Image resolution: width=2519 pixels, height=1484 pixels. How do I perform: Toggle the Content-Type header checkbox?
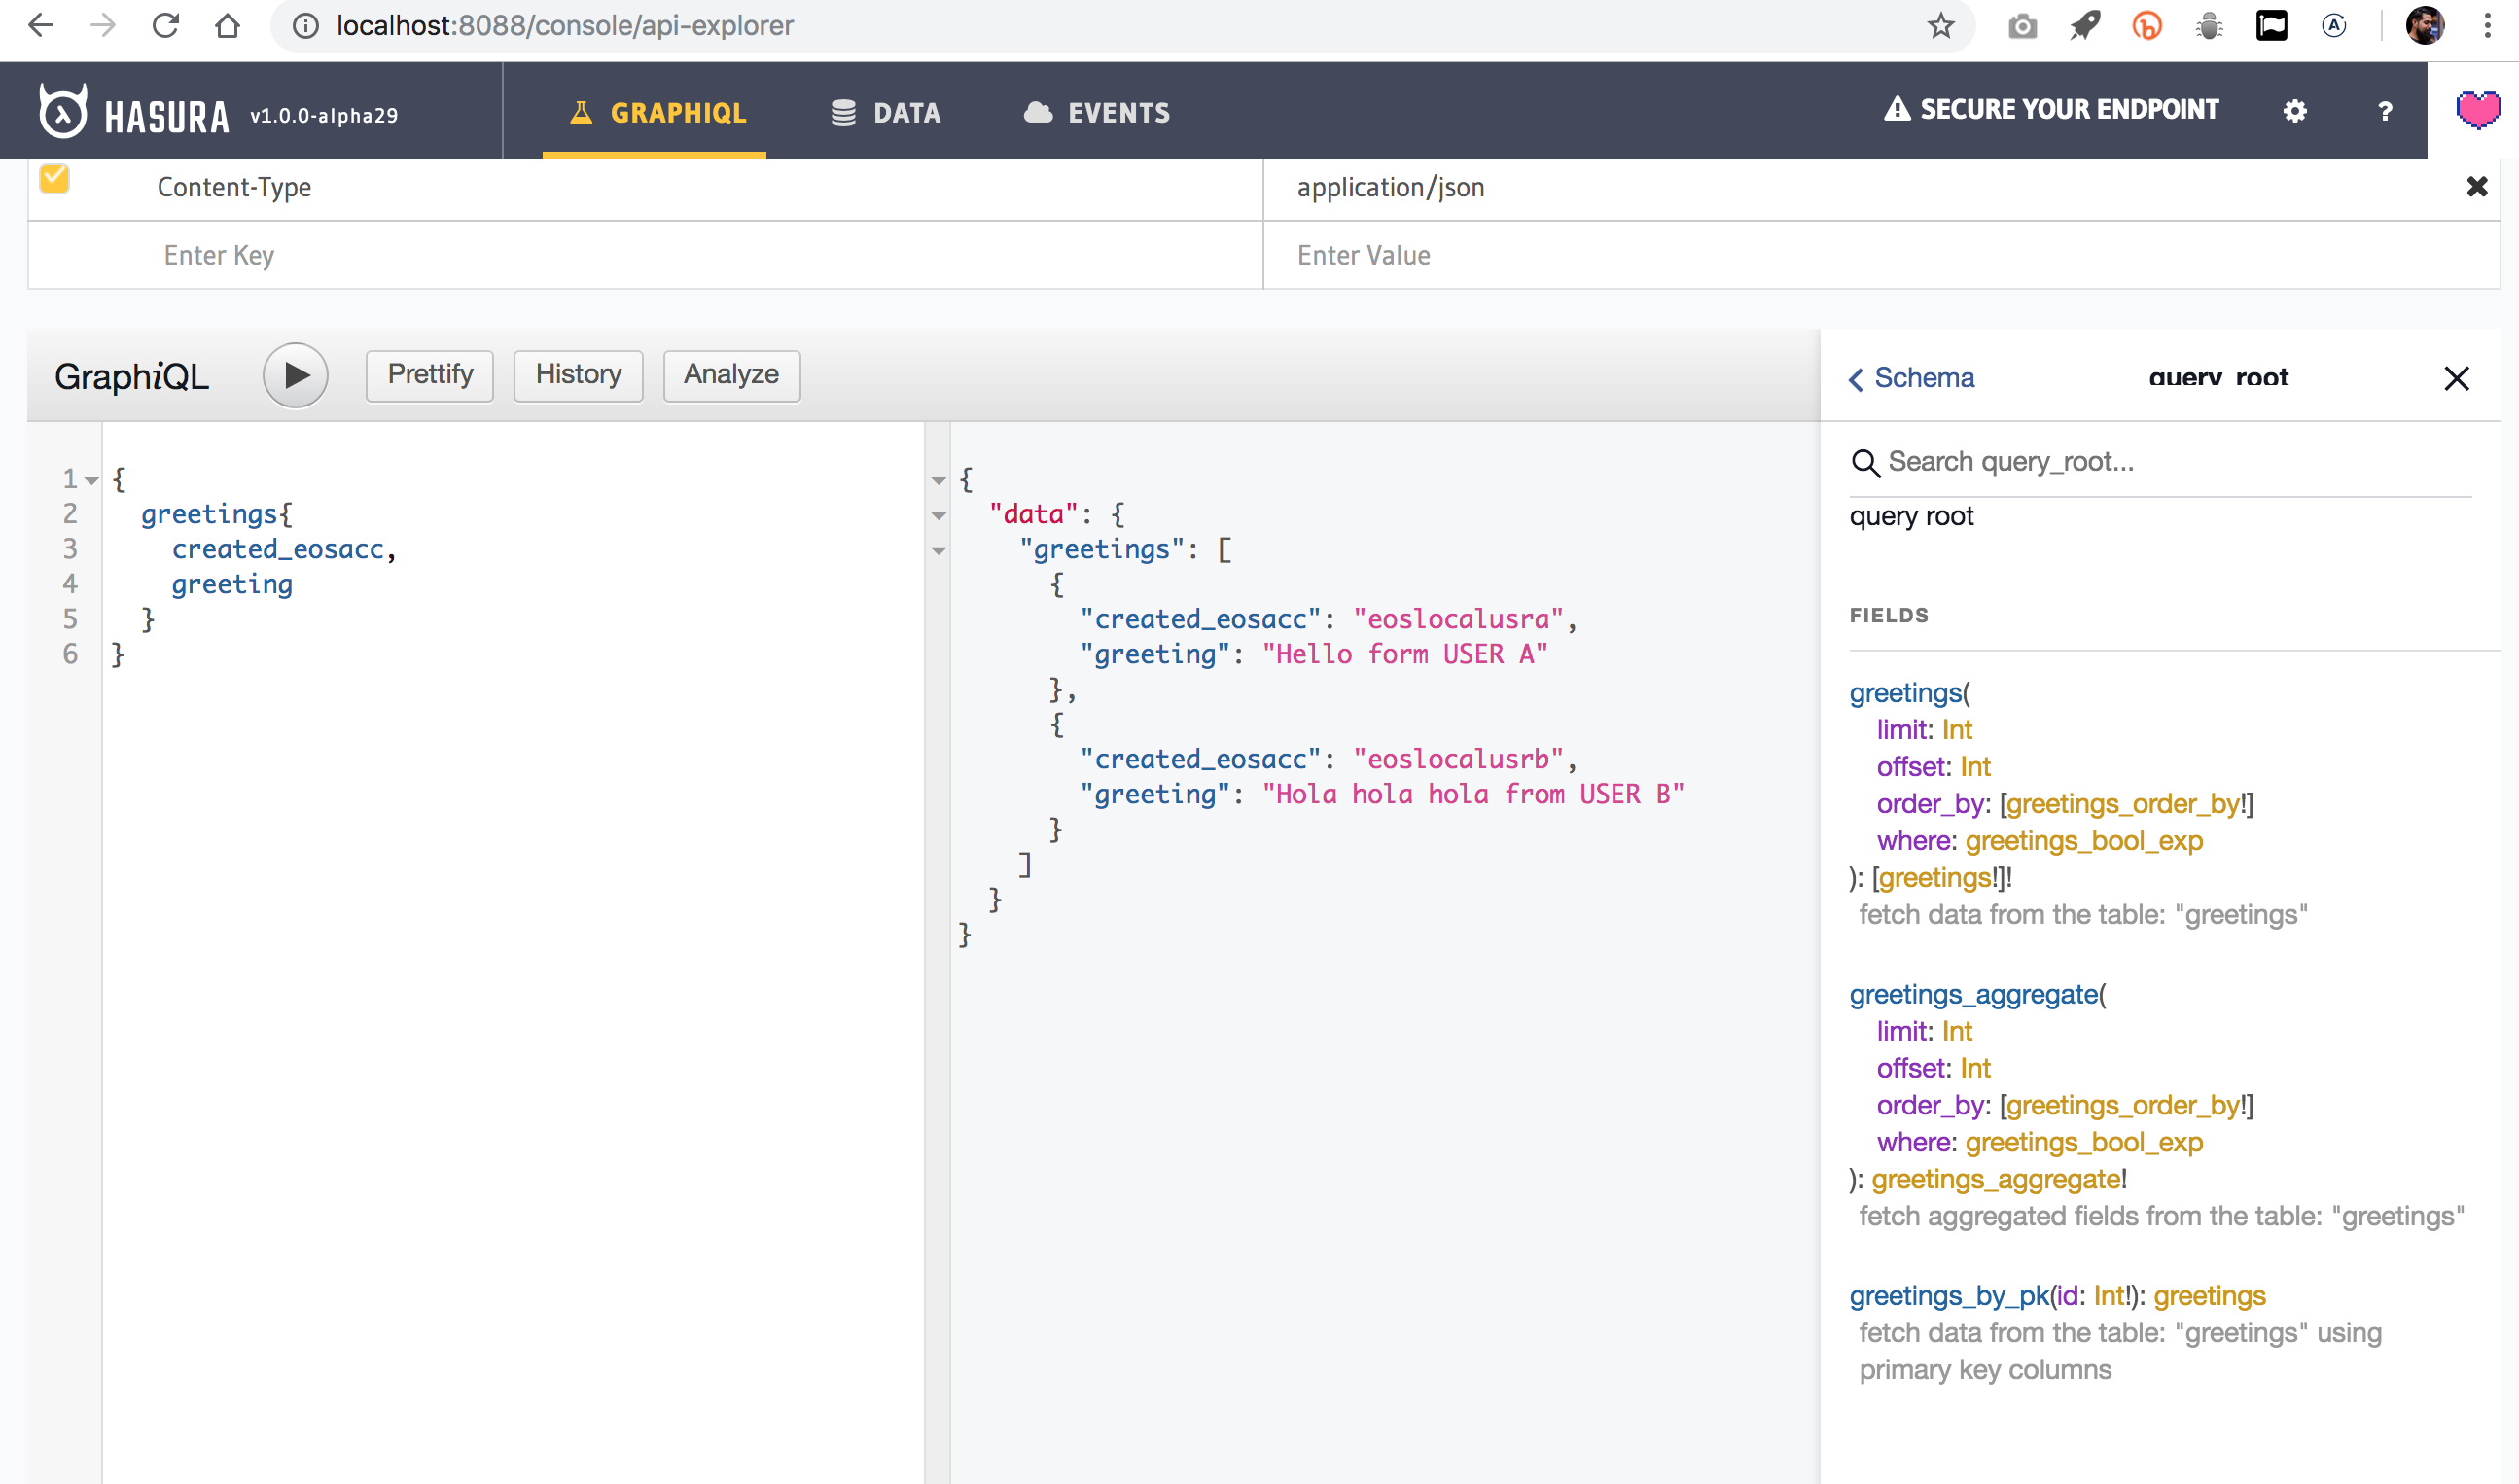pos(54,179)
